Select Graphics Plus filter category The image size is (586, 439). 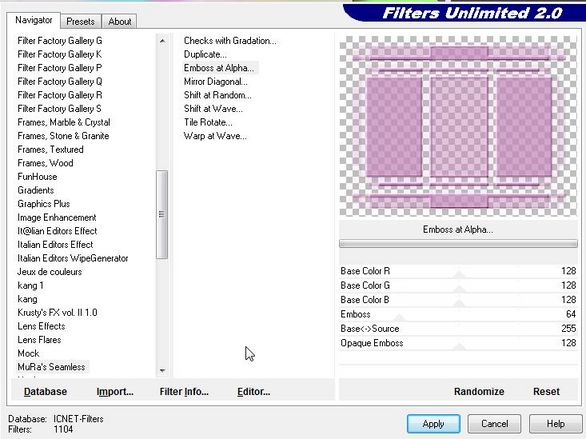coord(44,204)
